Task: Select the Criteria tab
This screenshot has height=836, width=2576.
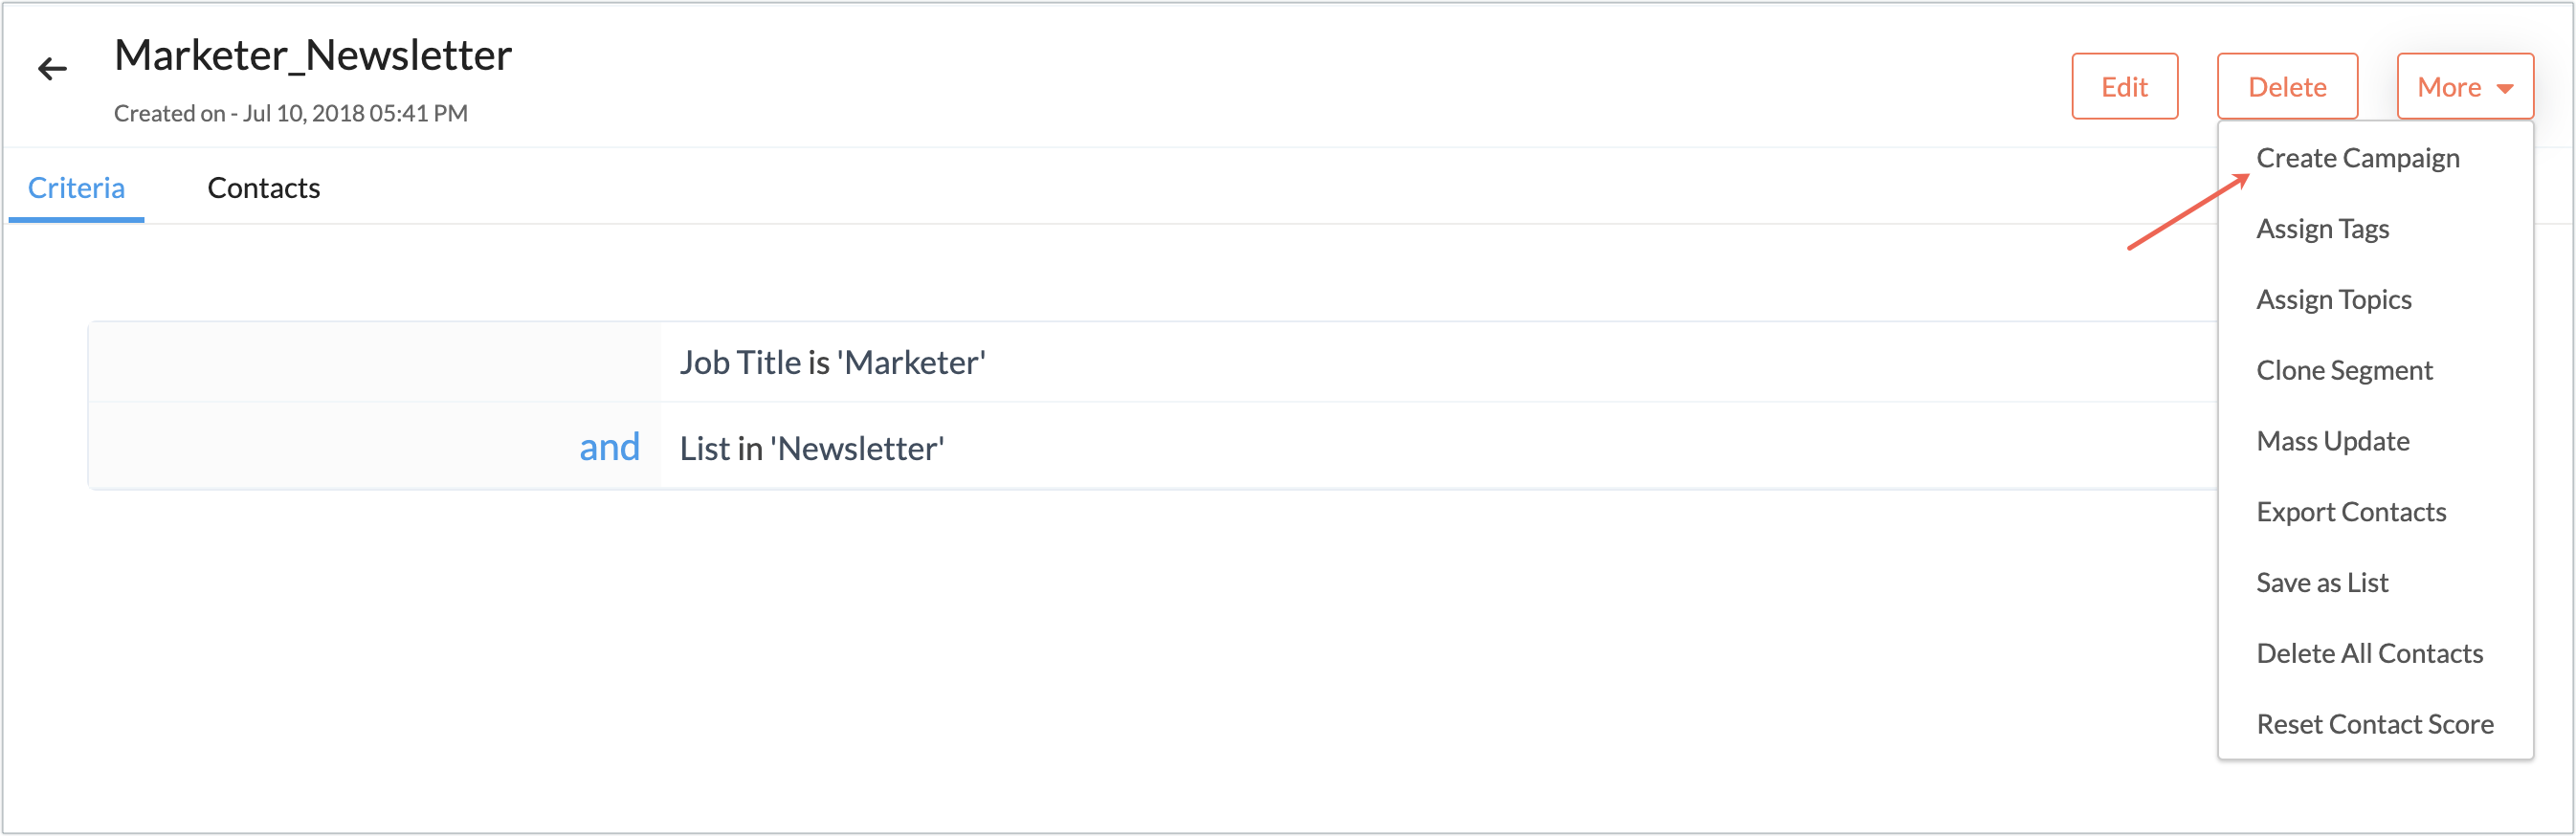Action: (76, 188)
